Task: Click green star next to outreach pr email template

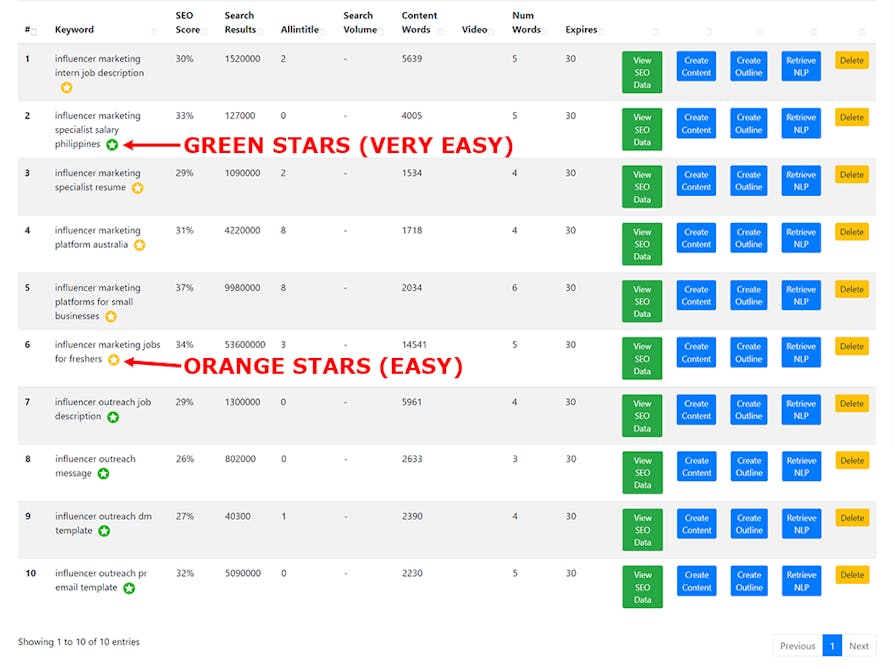Action: click(x=129, y=588)
